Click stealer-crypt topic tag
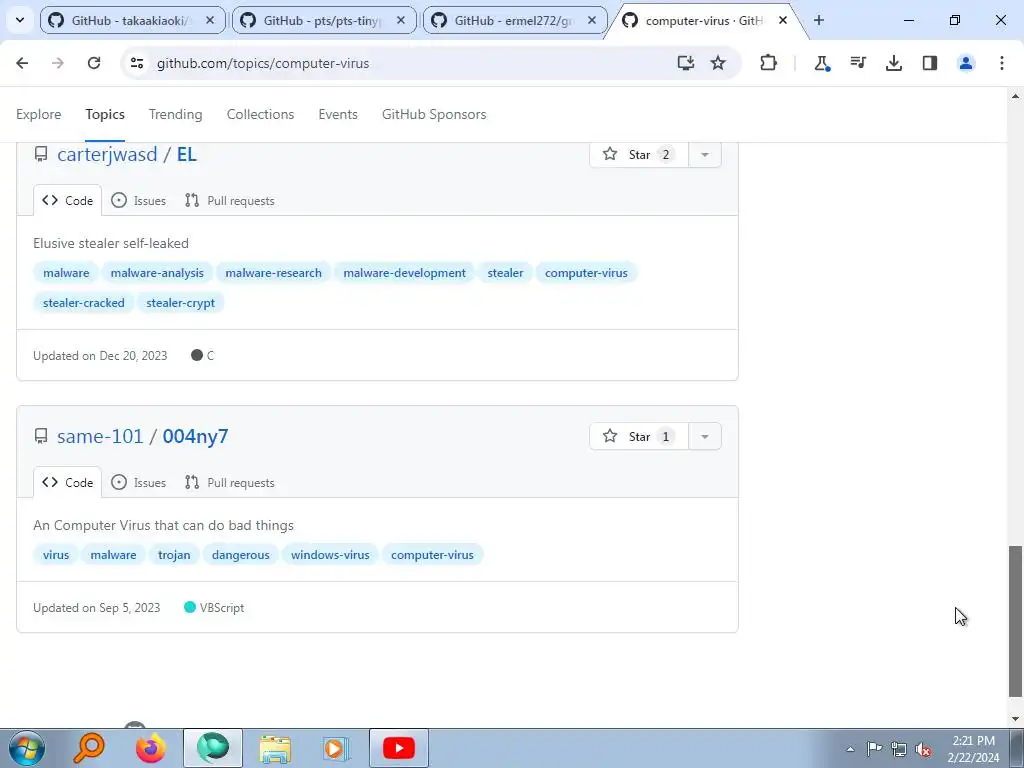The height and width of the screenshot is (768, 1024). pyautogui.click(x=180, y=303)
